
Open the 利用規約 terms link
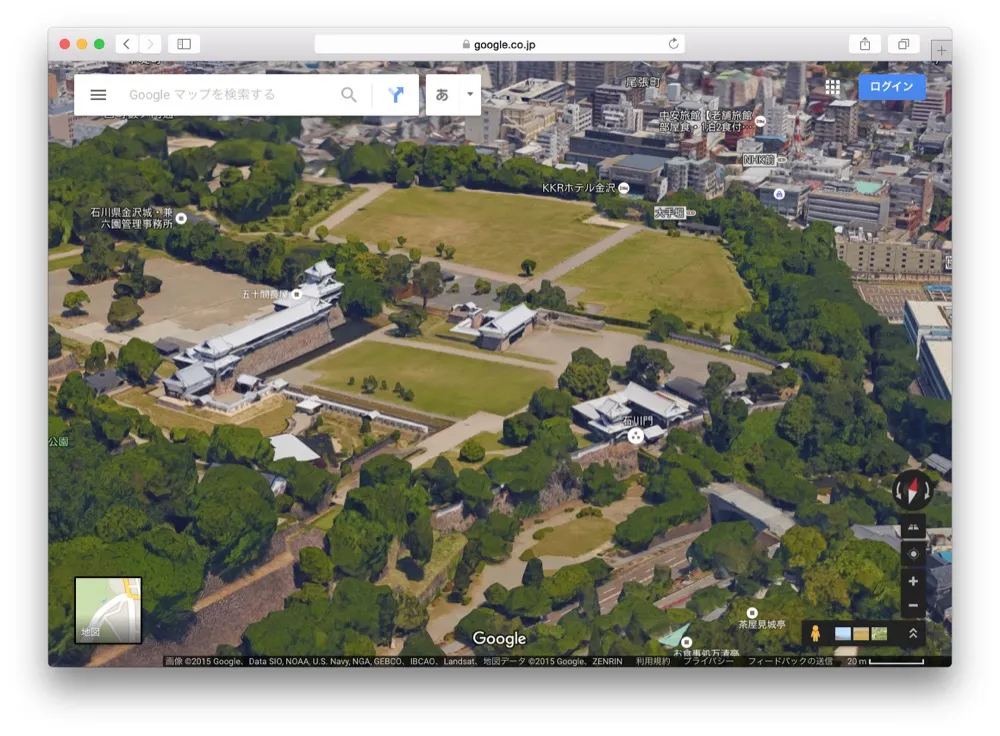click(657, 661)
